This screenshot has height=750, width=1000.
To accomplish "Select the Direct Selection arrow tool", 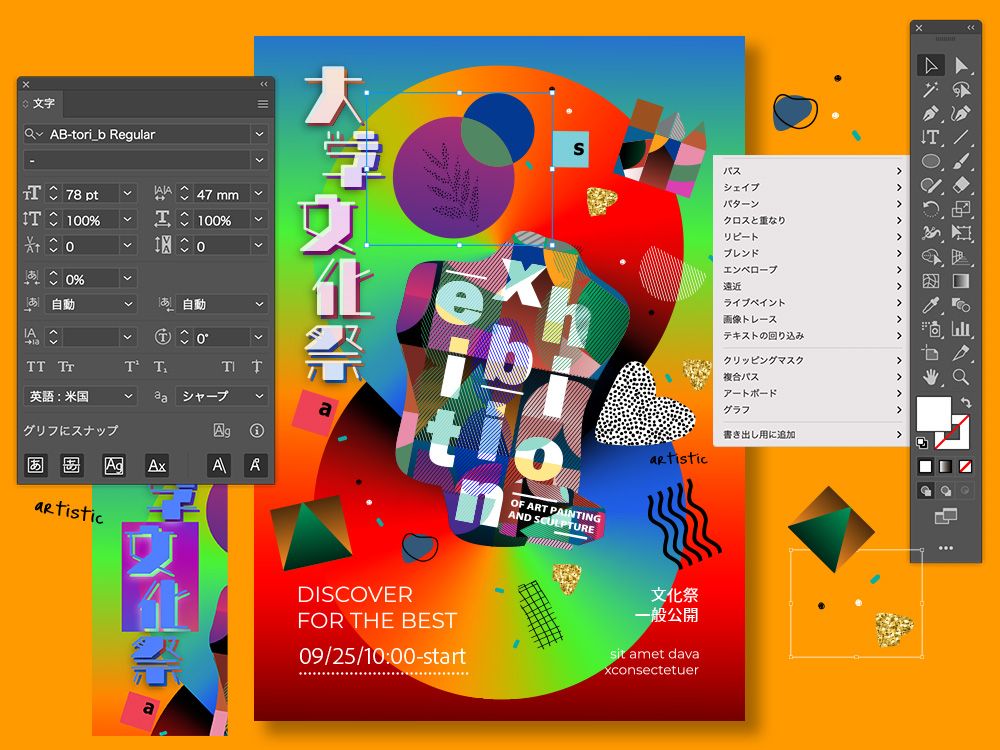I will point(960,65).
